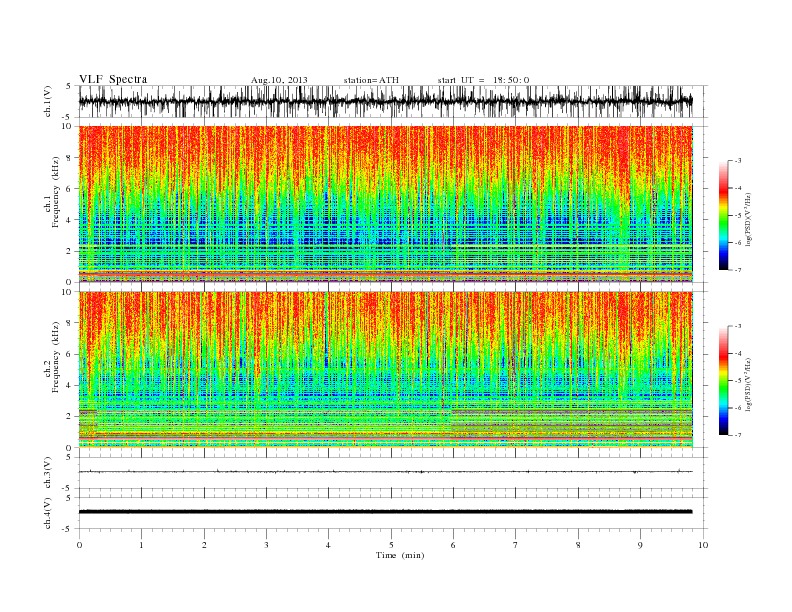Click the time axis tick label '10'

click(704, 545)
